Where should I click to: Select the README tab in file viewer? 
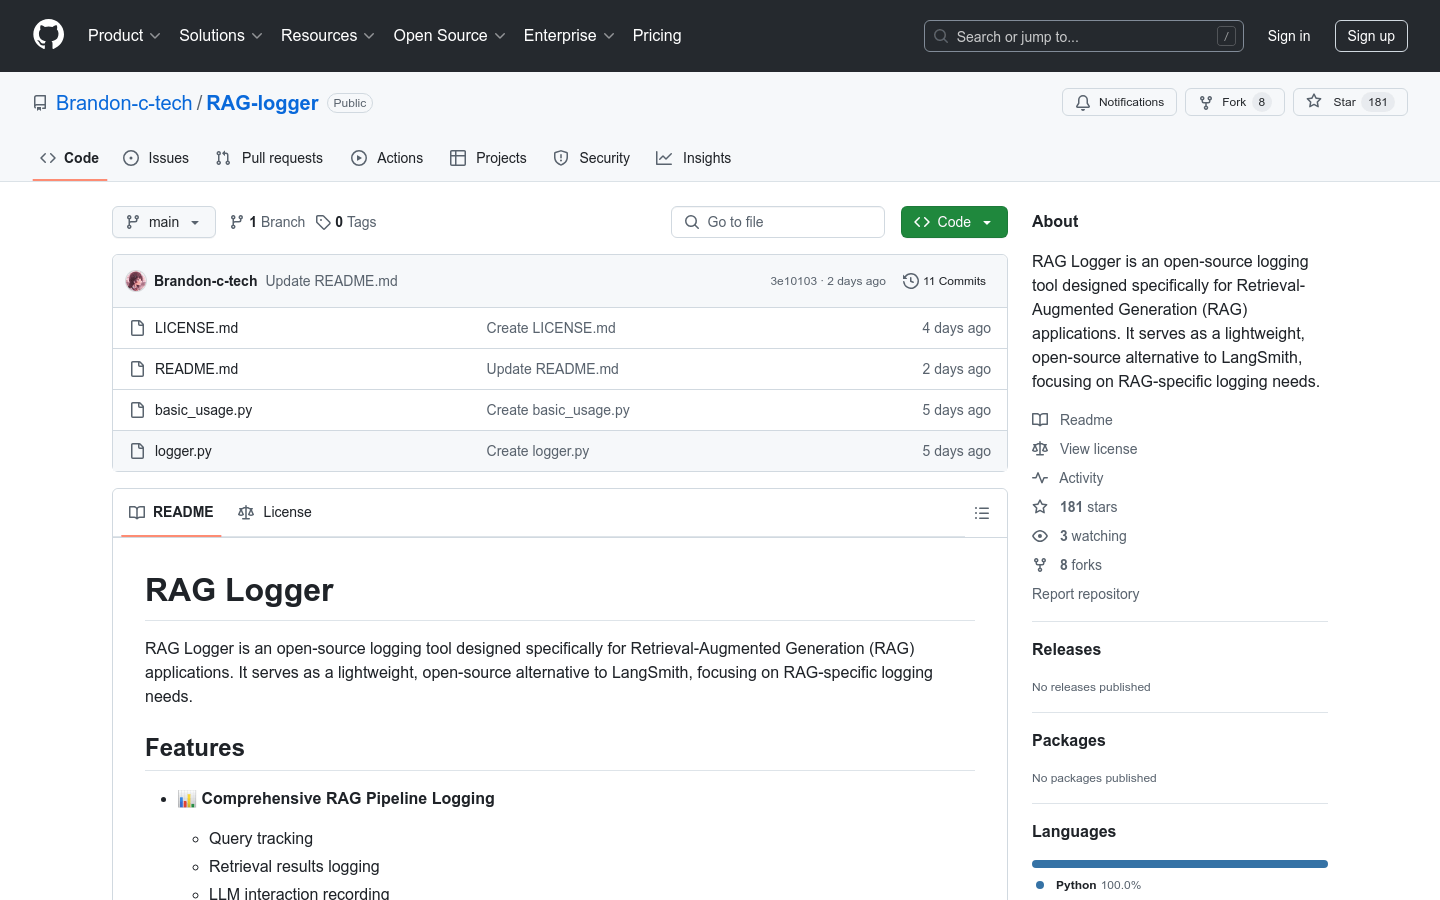click(x=171, y=512)
